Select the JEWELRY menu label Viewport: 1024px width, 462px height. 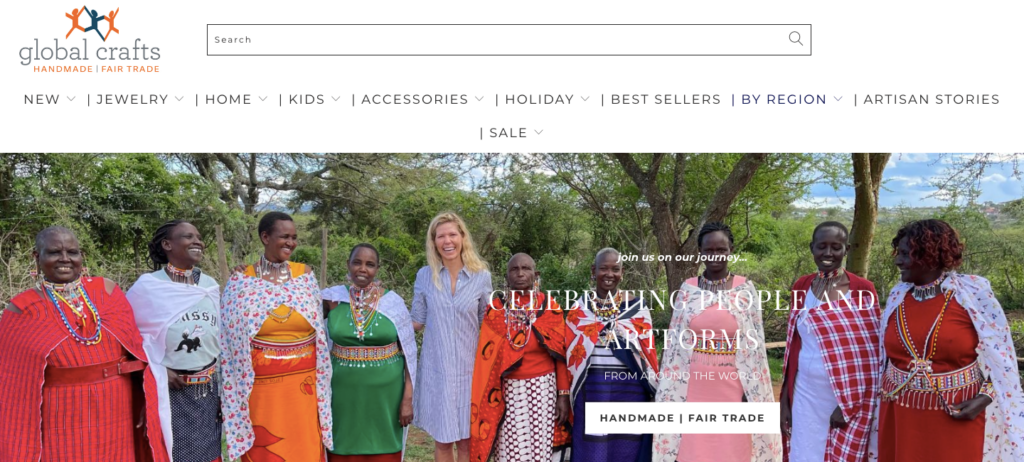pyautogui.click(x=133, y=99)
